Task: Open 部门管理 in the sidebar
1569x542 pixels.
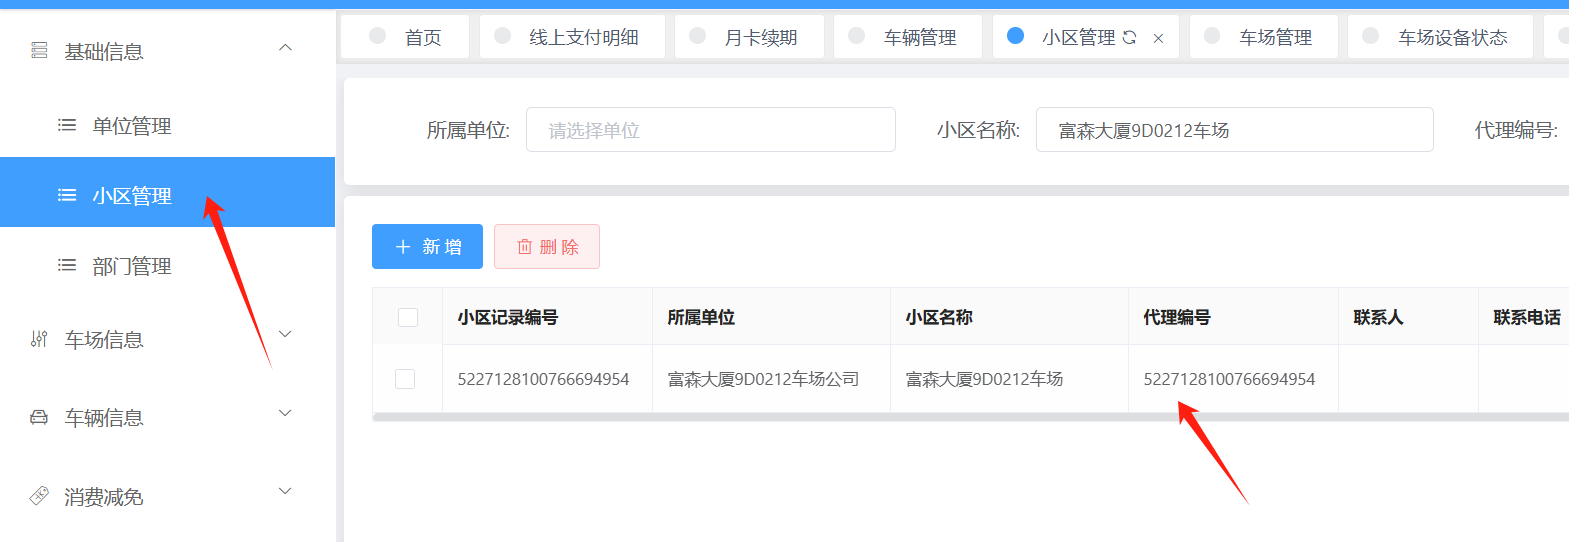Action: point(168,266)
